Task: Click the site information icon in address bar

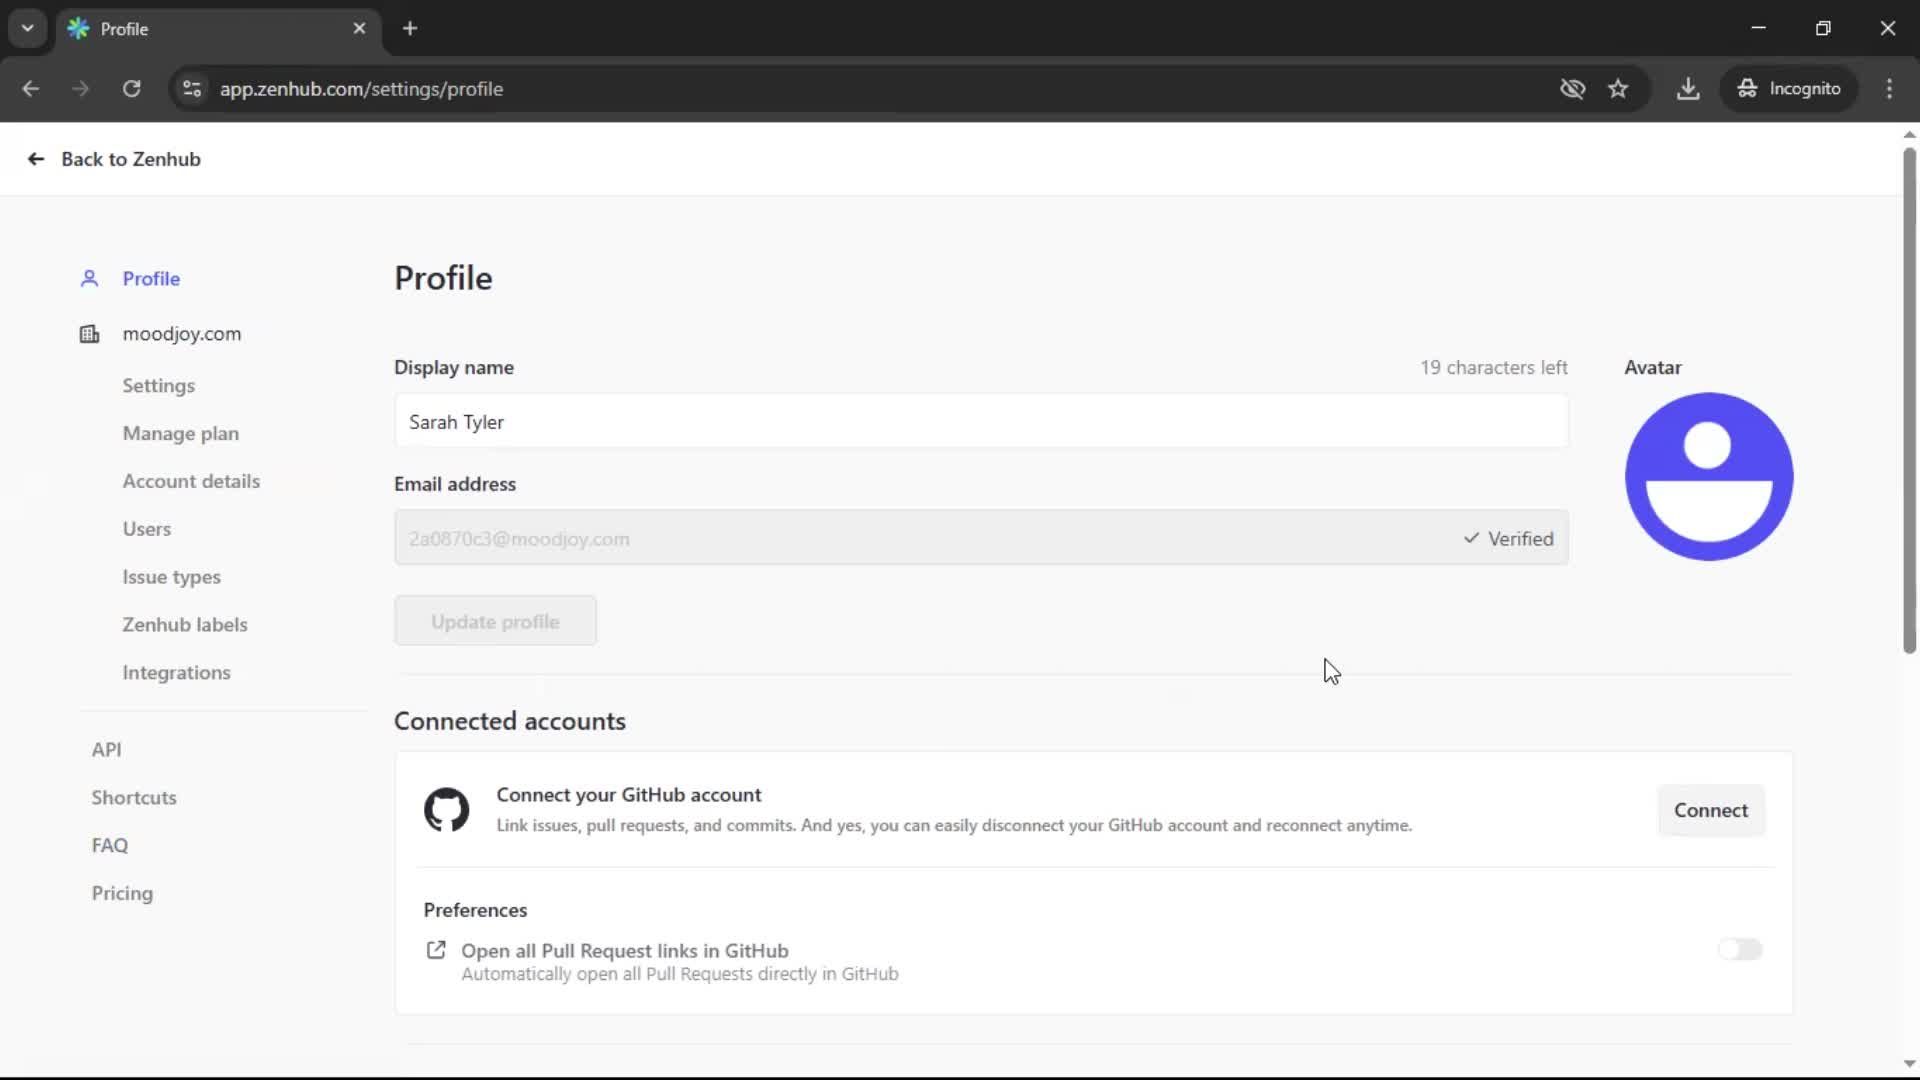Action: pos(191,89)
